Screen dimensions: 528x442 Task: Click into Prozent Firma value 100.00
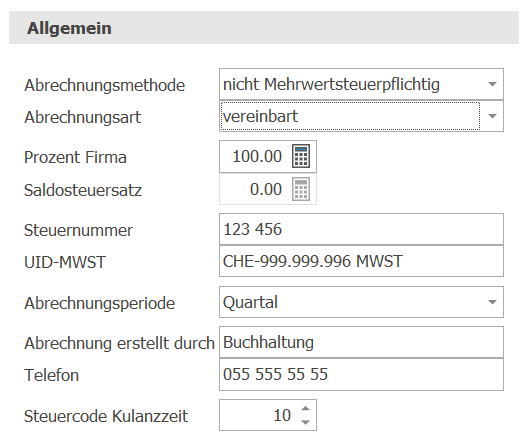point(257,157)
